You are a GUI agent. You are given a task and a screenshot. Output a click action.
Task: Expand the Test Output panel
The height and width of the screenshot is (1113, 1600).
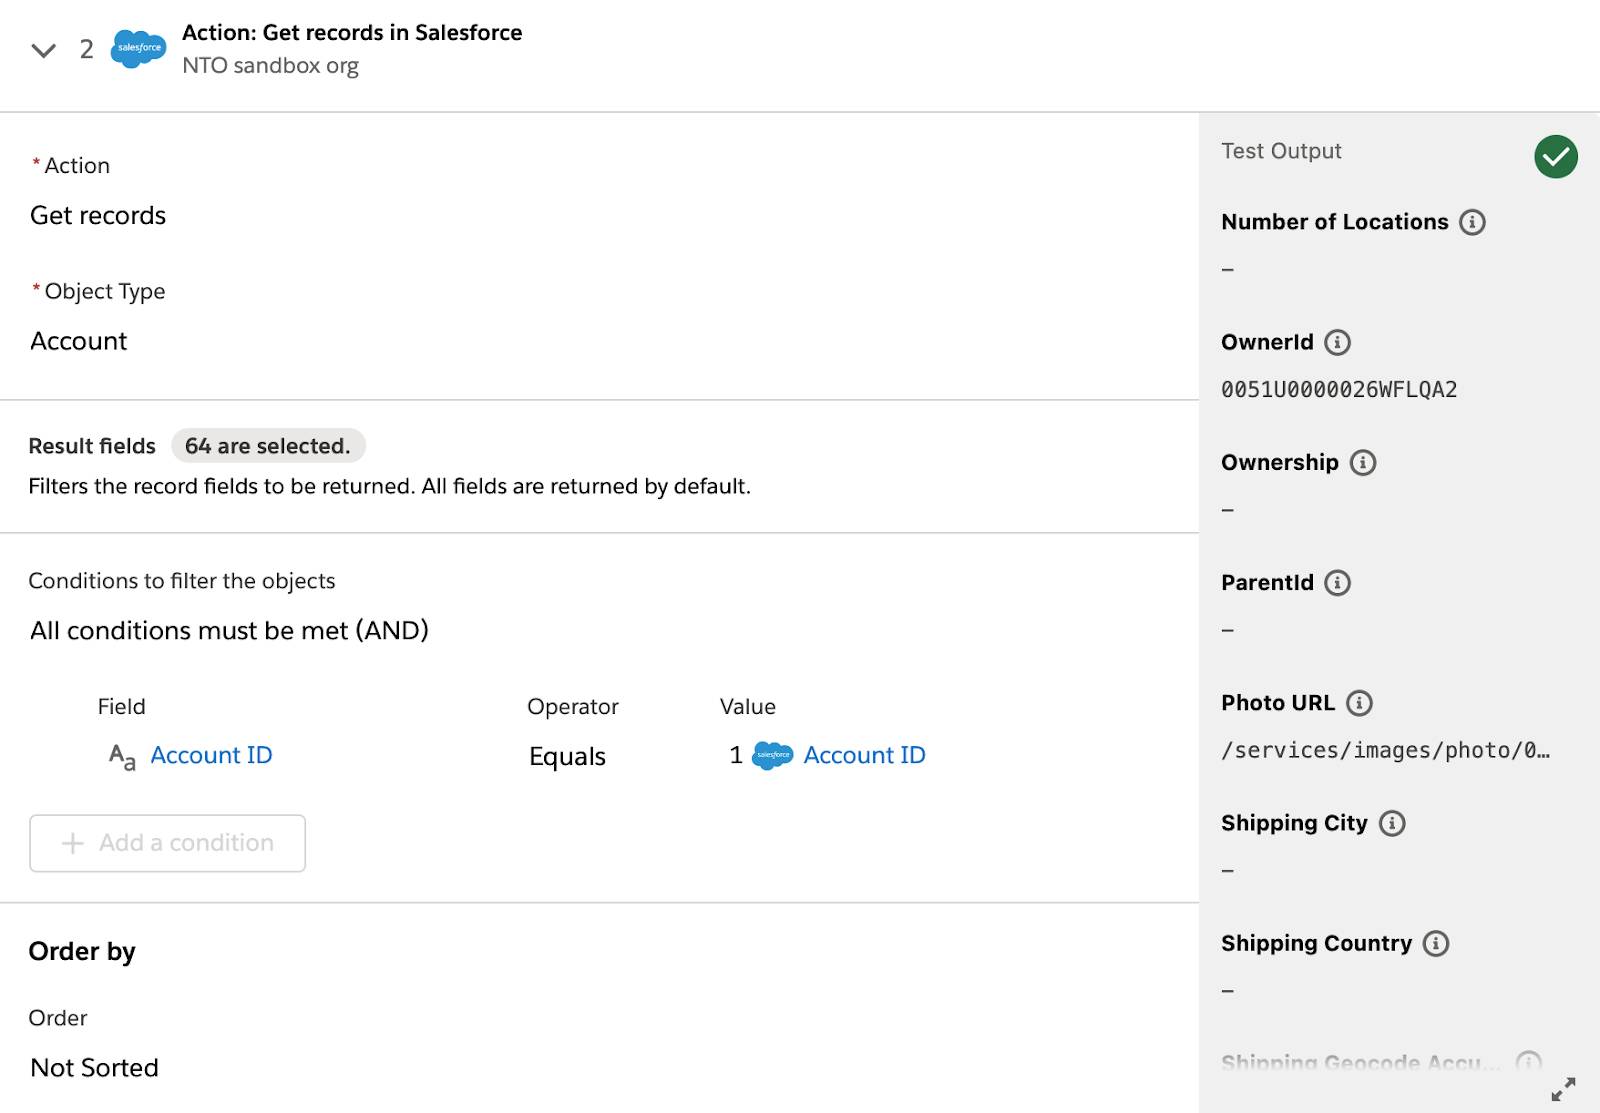[1563, 1089]
